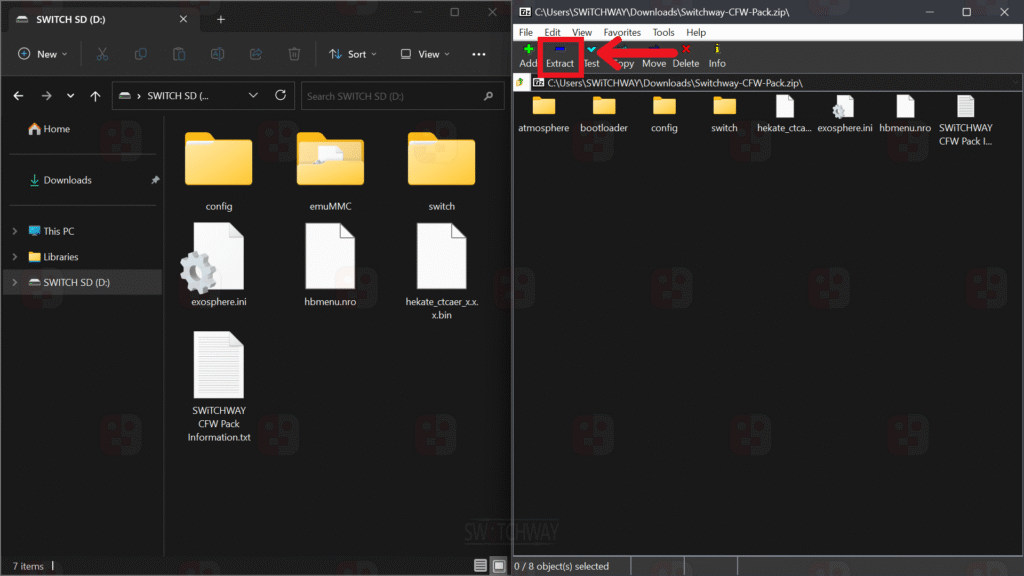Screen dimensions: 1024x576
Task: Click the Cut icon in Explorer toolbar
Action: [x=102, y=54]
